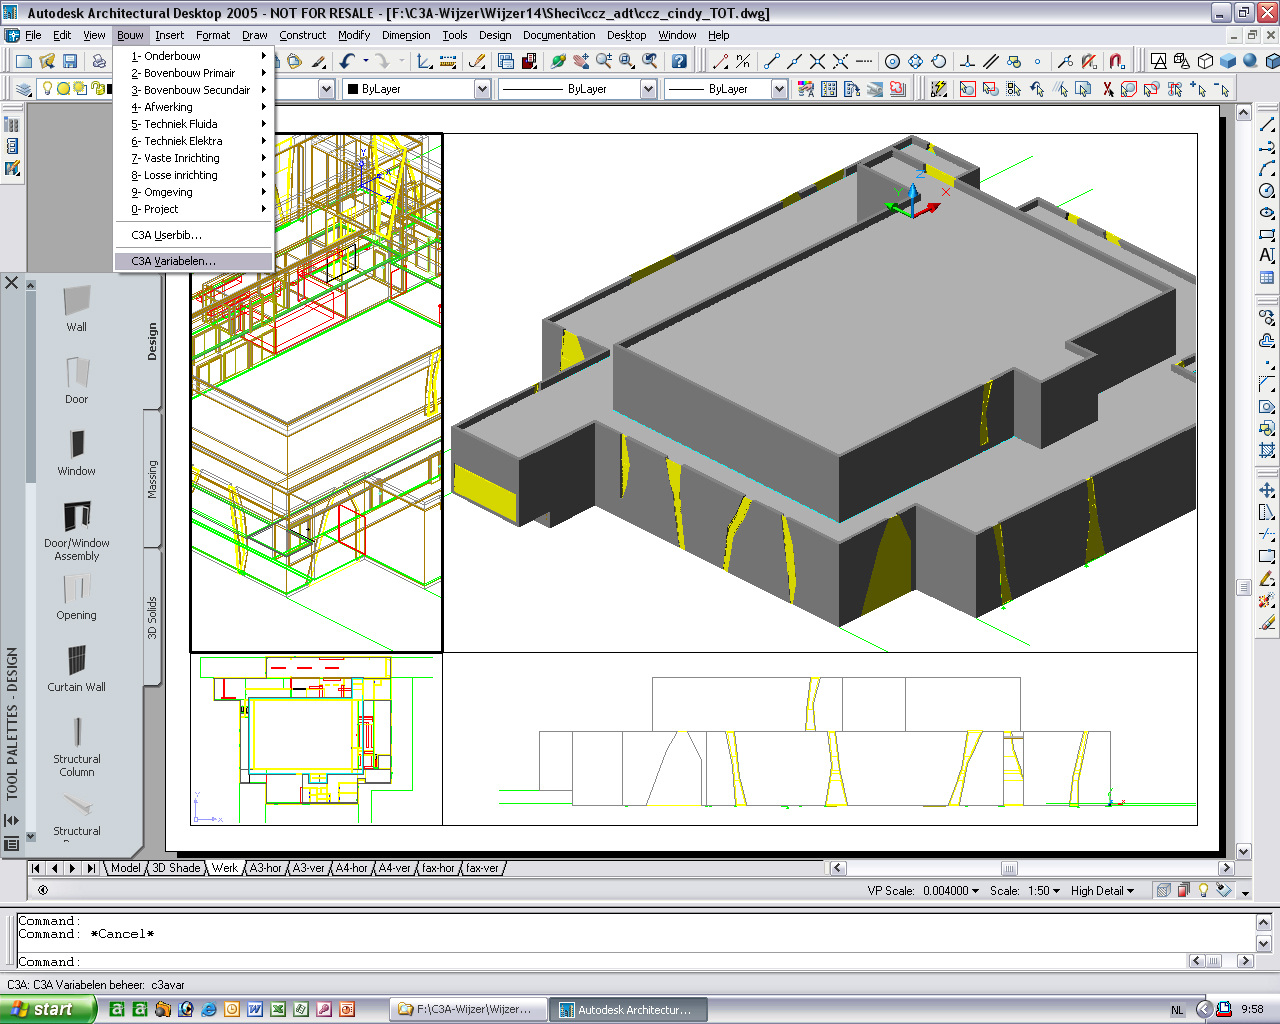Switch to the Massing palette tab
1280x1024 pixels.
152,479
